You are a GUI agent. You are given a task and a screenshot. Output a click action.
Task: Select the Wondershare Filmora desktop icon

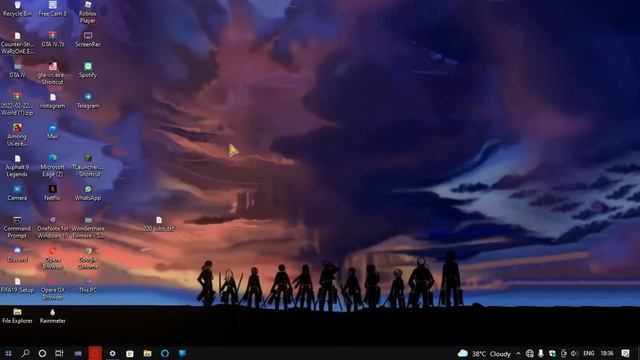88,227
